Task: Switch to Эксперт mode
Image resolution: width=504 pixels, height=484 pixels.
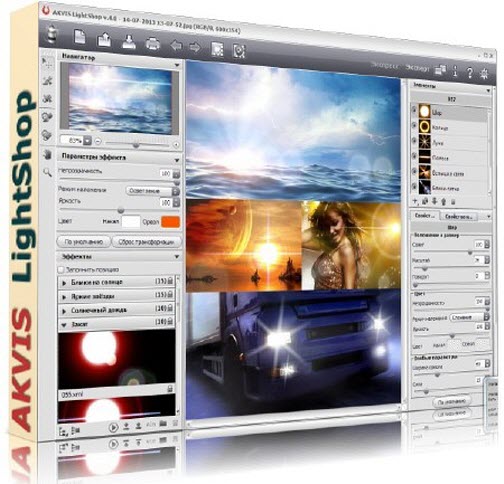Action: [x=417, y=68]
